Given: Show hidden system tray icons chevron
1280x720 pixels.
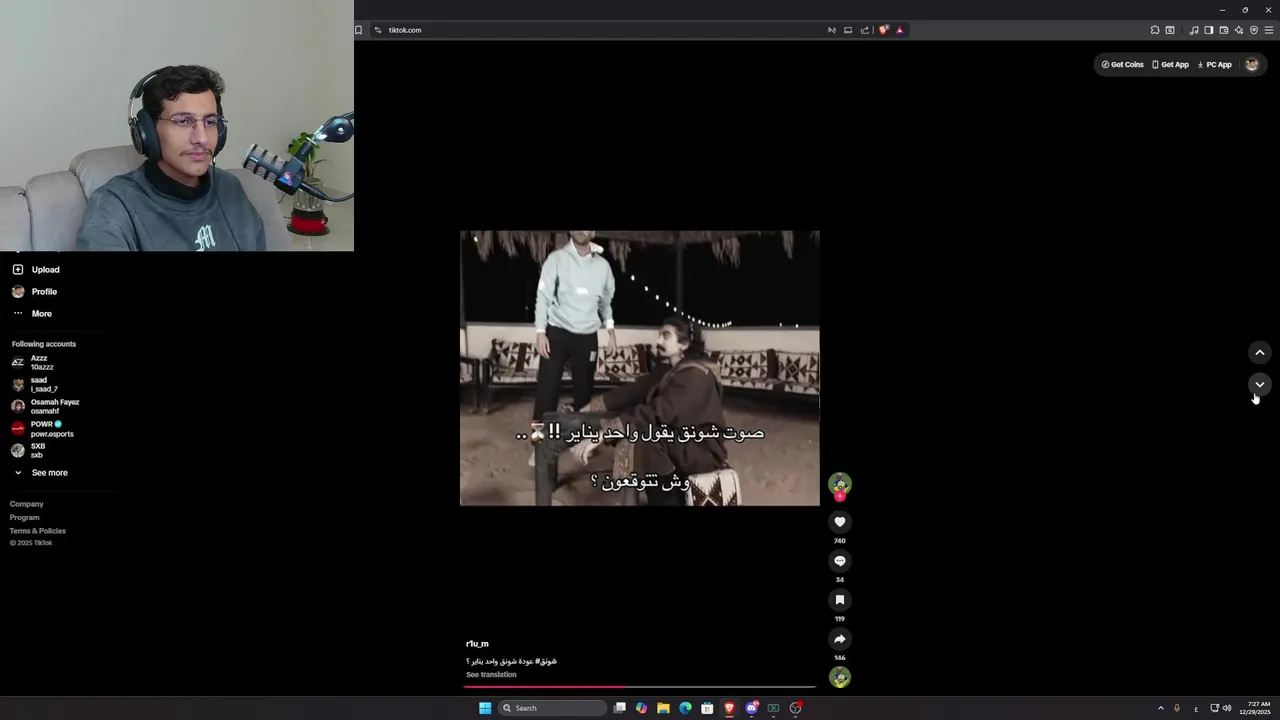Looking at the screenshot, I should pyautogui.click(x=1161, y=708).
